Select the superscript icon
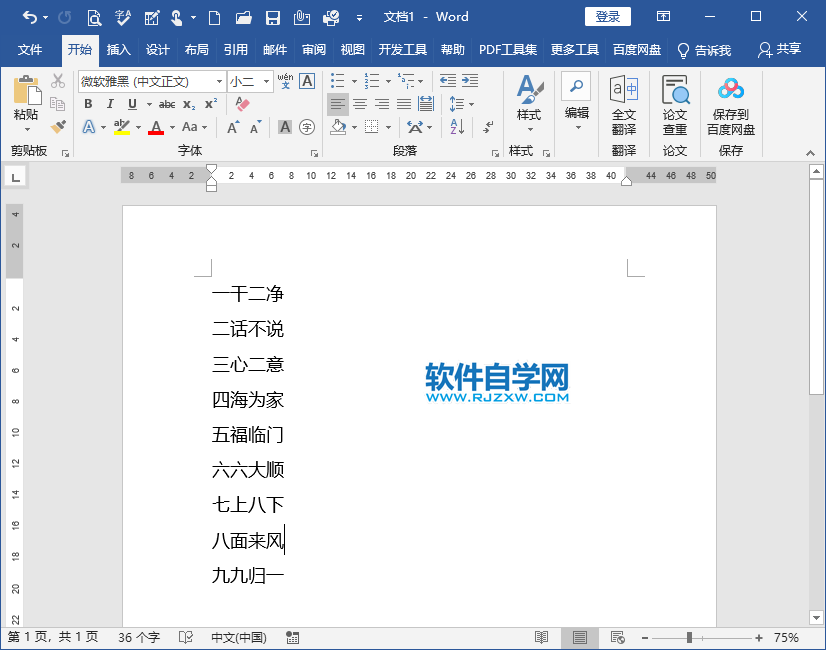The height and width of the screenshot is (650, 826). pyautogui.click(x=209, y=104)
